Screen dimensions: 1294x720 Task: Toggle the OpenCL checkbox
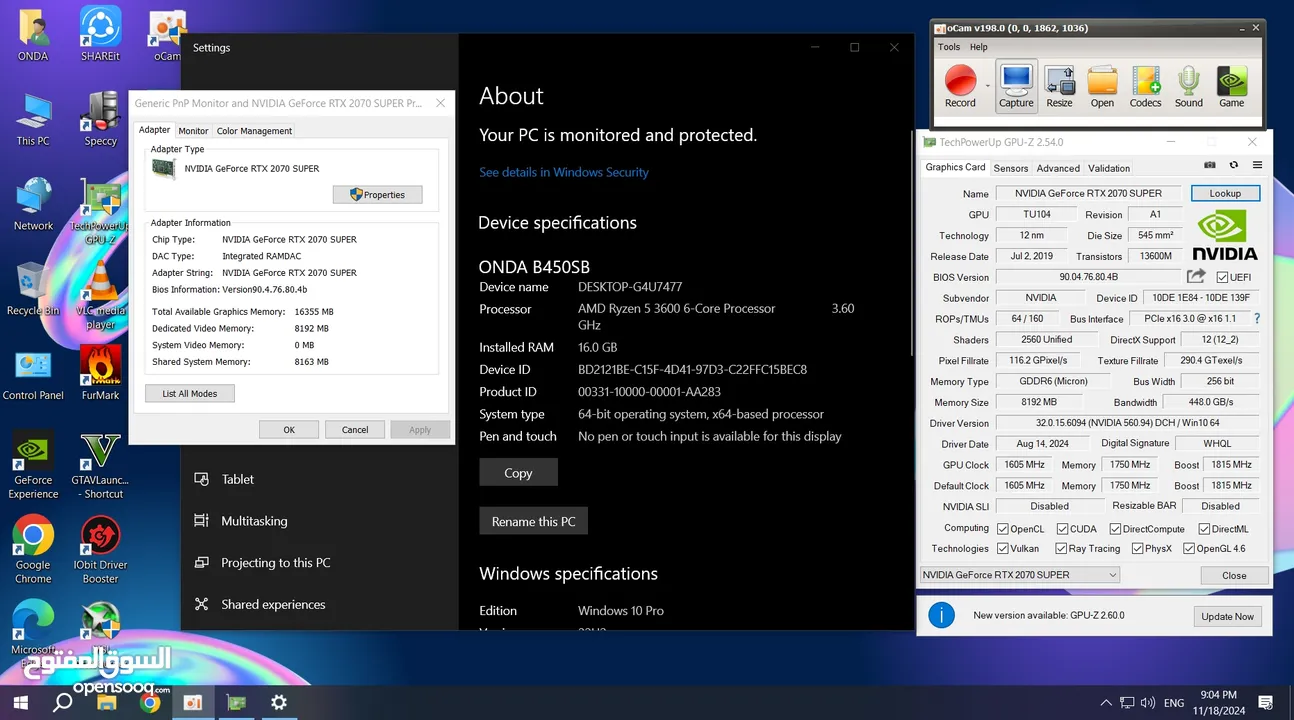pos(1002,528)
